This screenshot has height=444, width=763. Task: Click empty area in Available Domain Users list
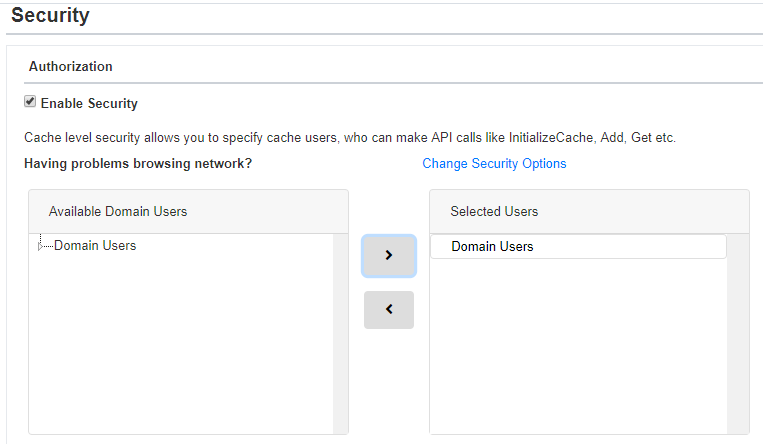[181, 343]
